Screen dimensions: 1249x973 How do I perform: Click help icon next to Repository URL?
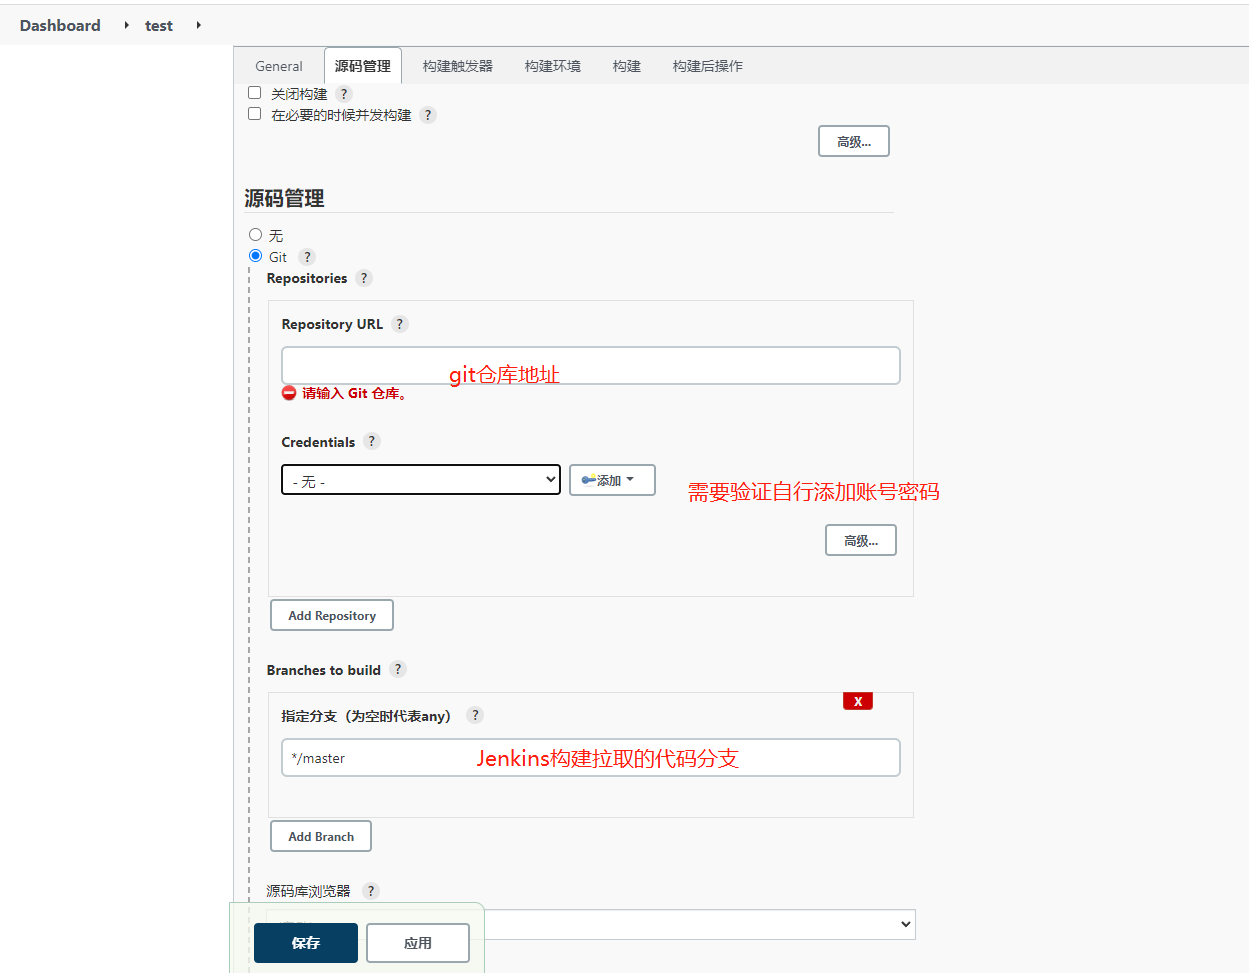tap(400, 324)
